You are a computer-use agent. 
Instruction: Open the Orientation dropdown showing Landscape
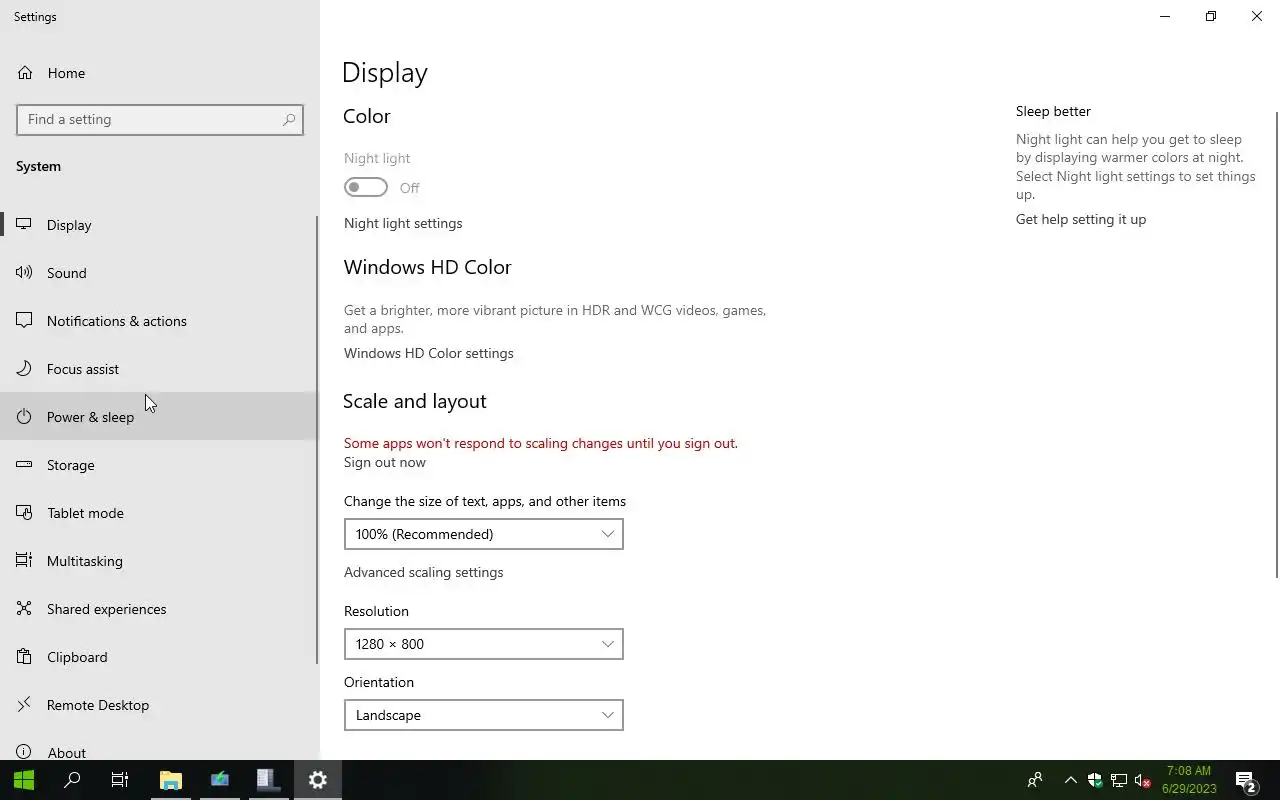pos(484,715)
